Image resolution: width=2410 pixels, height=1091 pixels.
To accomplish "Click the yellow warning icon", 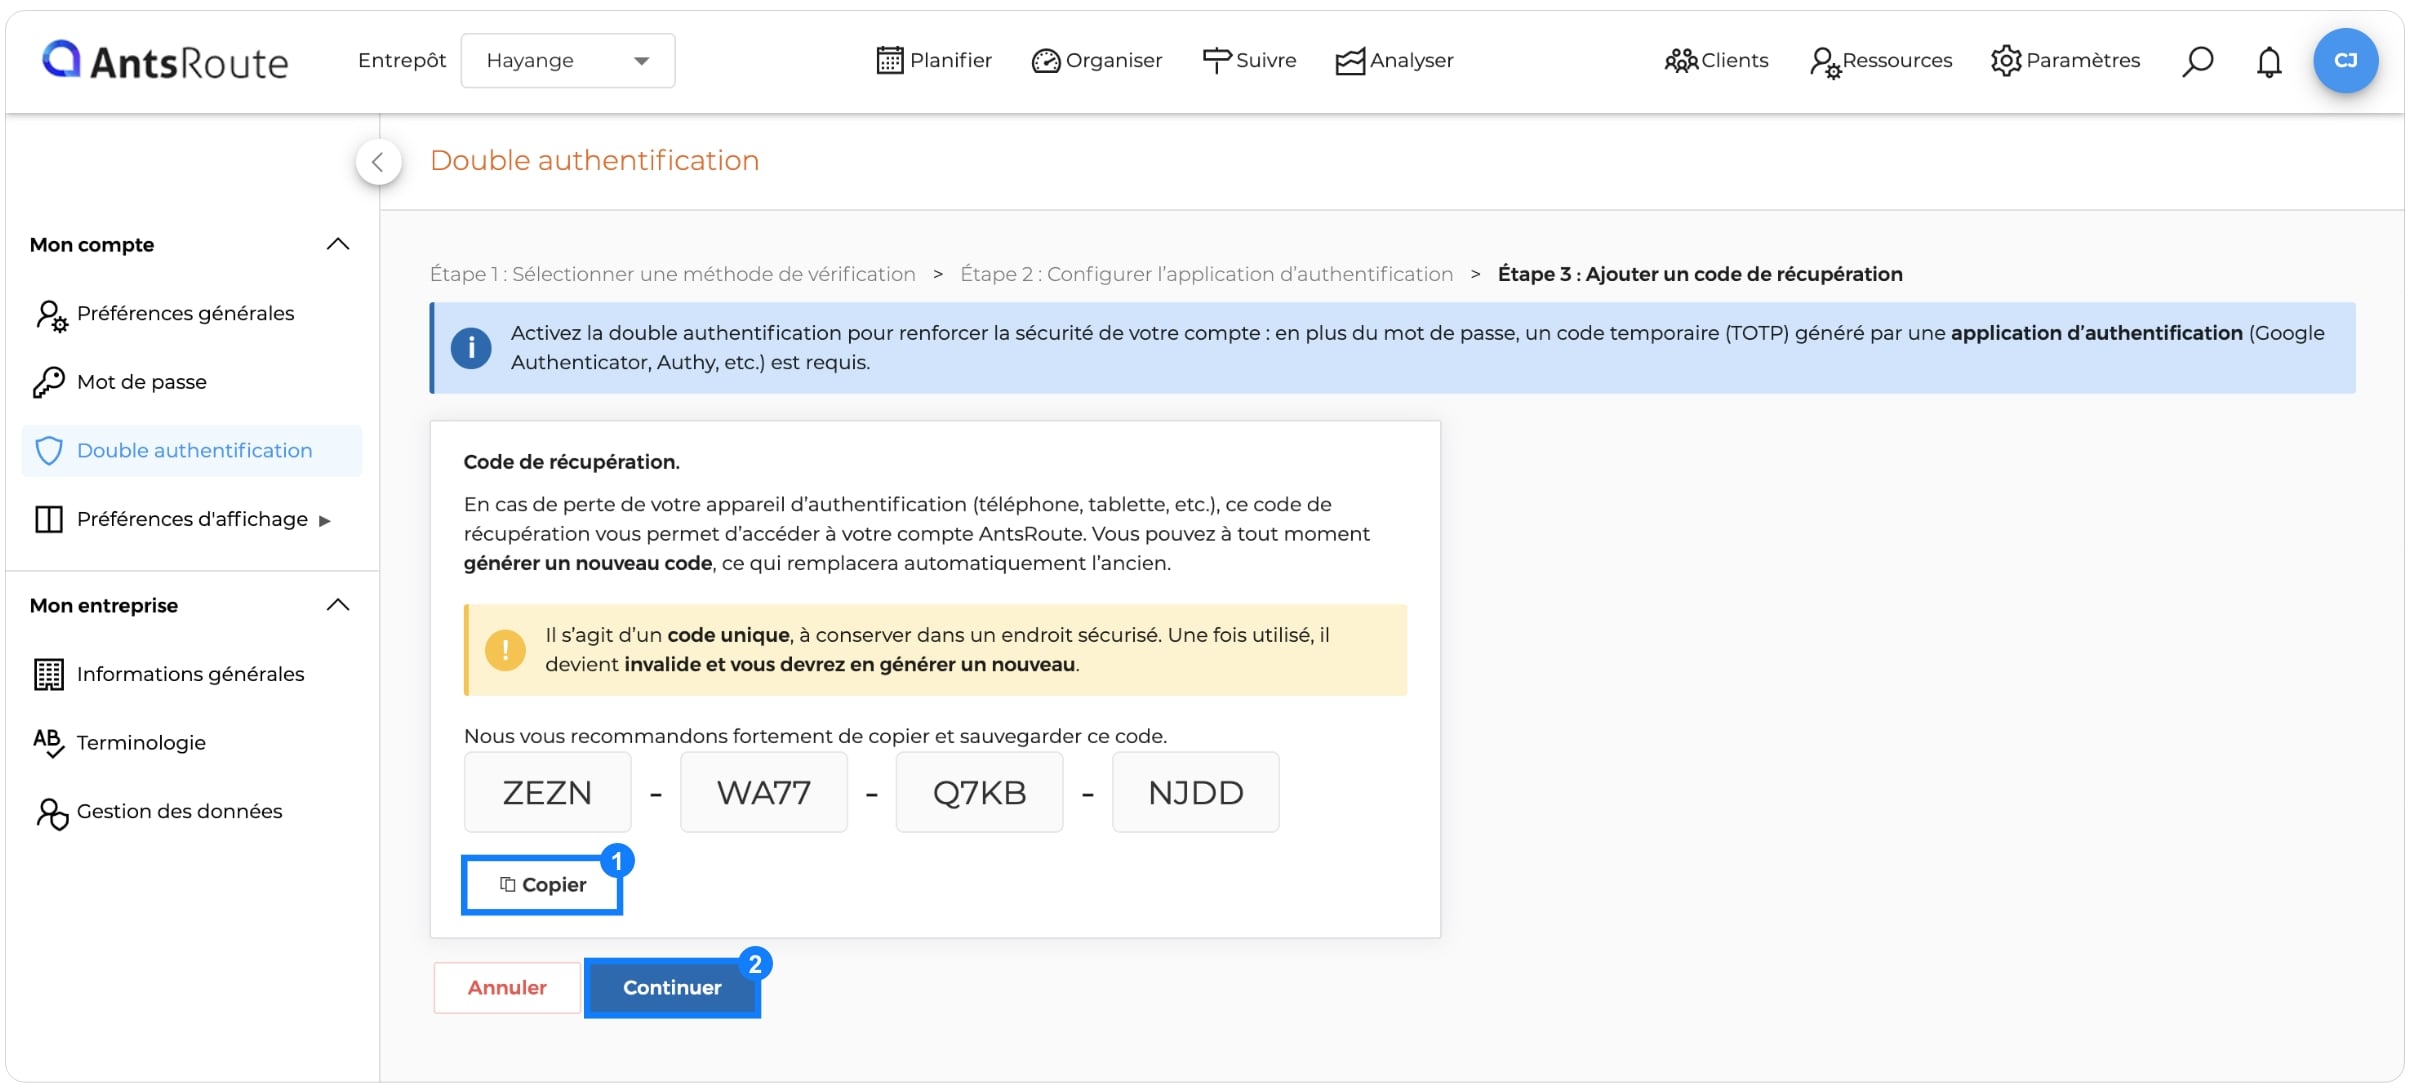I will pyautogui.click(x=505, y=650).
